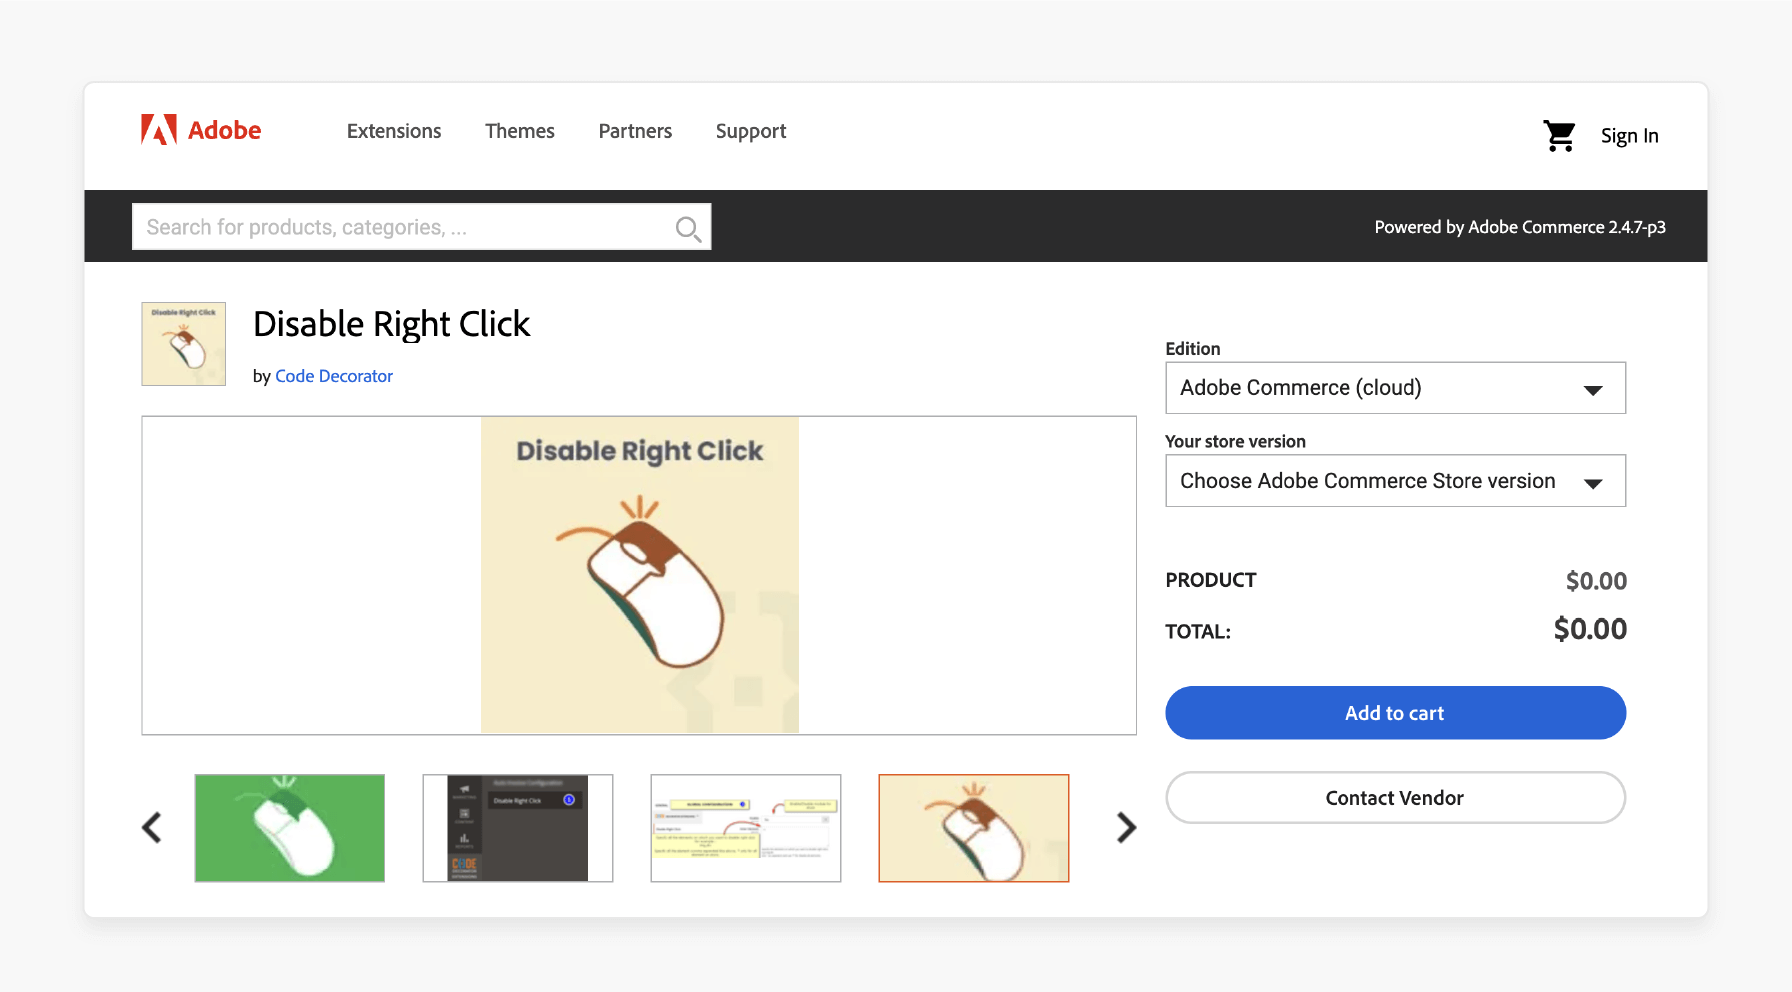Select the yellow settings screenshot thumbnail

[746, 828]
